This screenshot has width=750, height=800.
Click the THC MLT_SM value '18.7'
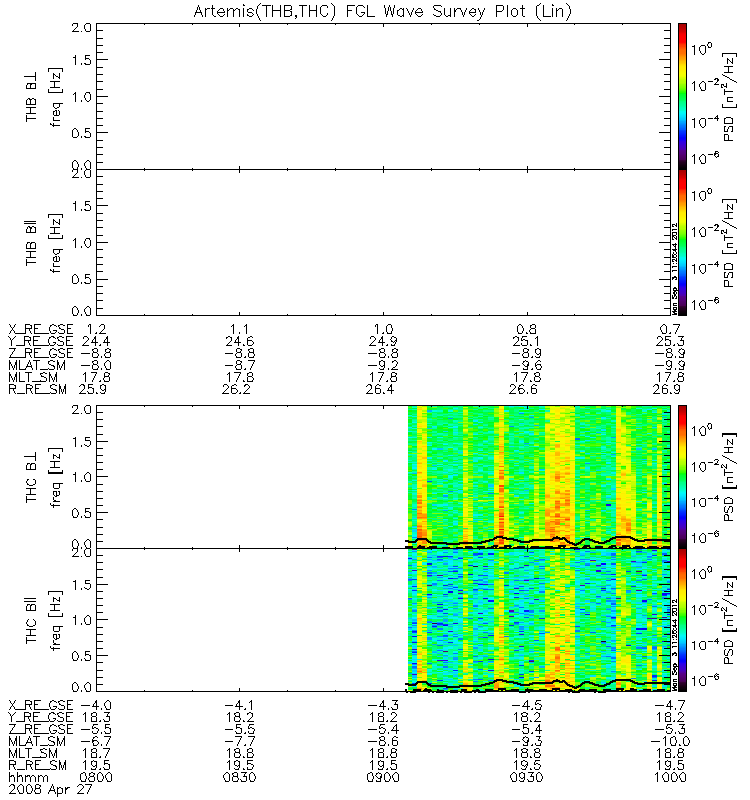(96, 754)
